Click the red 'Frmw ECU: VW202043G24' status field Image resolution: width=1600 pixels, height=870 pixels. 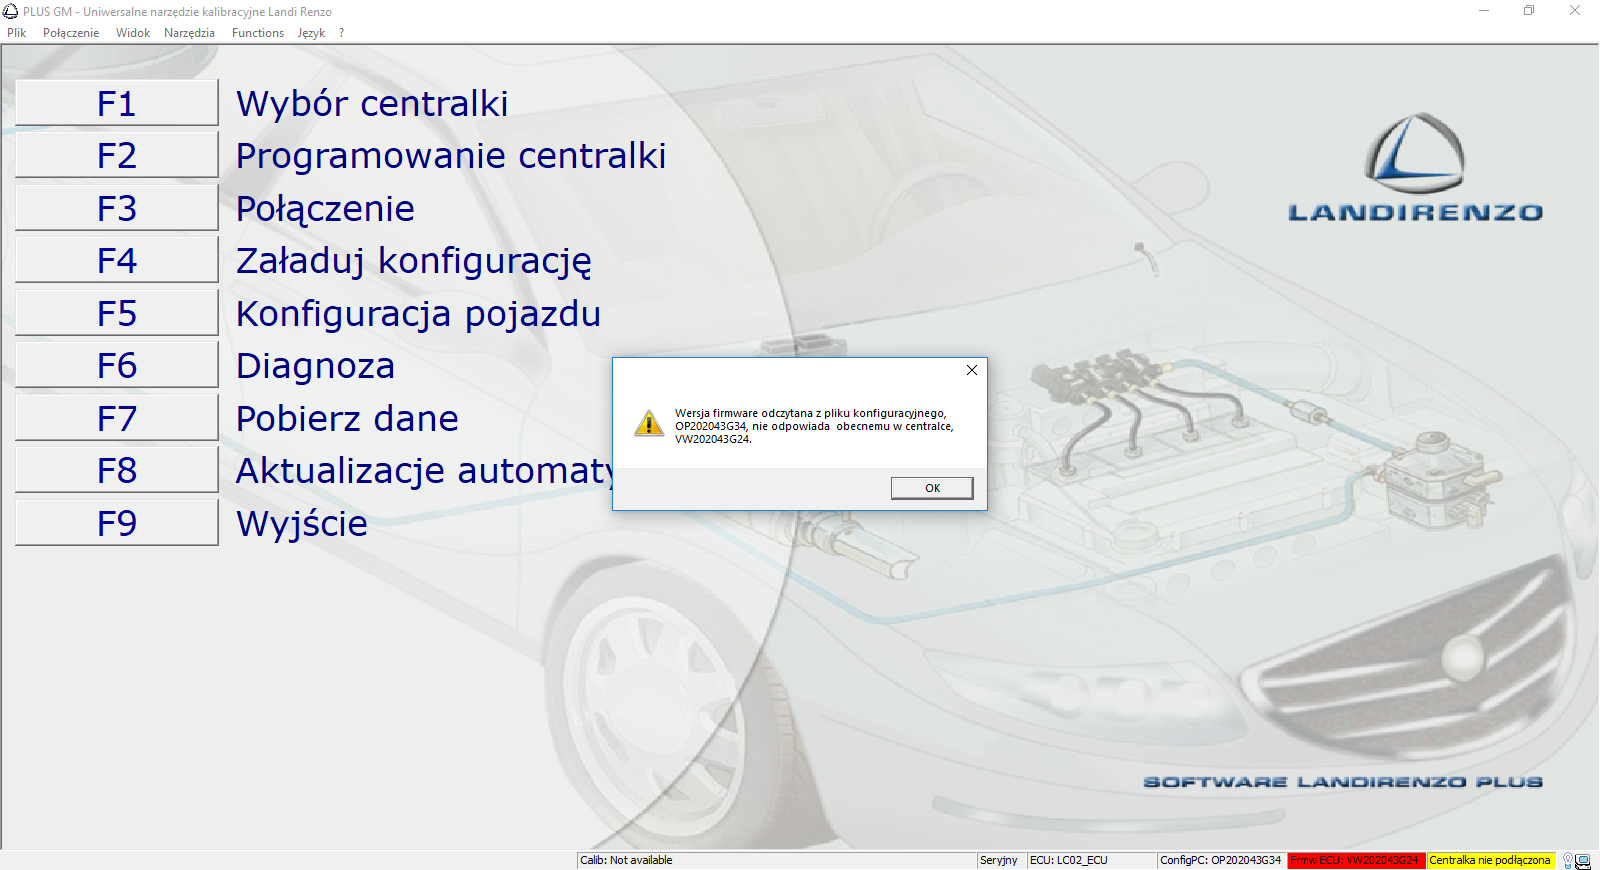tap(1356, 860)
